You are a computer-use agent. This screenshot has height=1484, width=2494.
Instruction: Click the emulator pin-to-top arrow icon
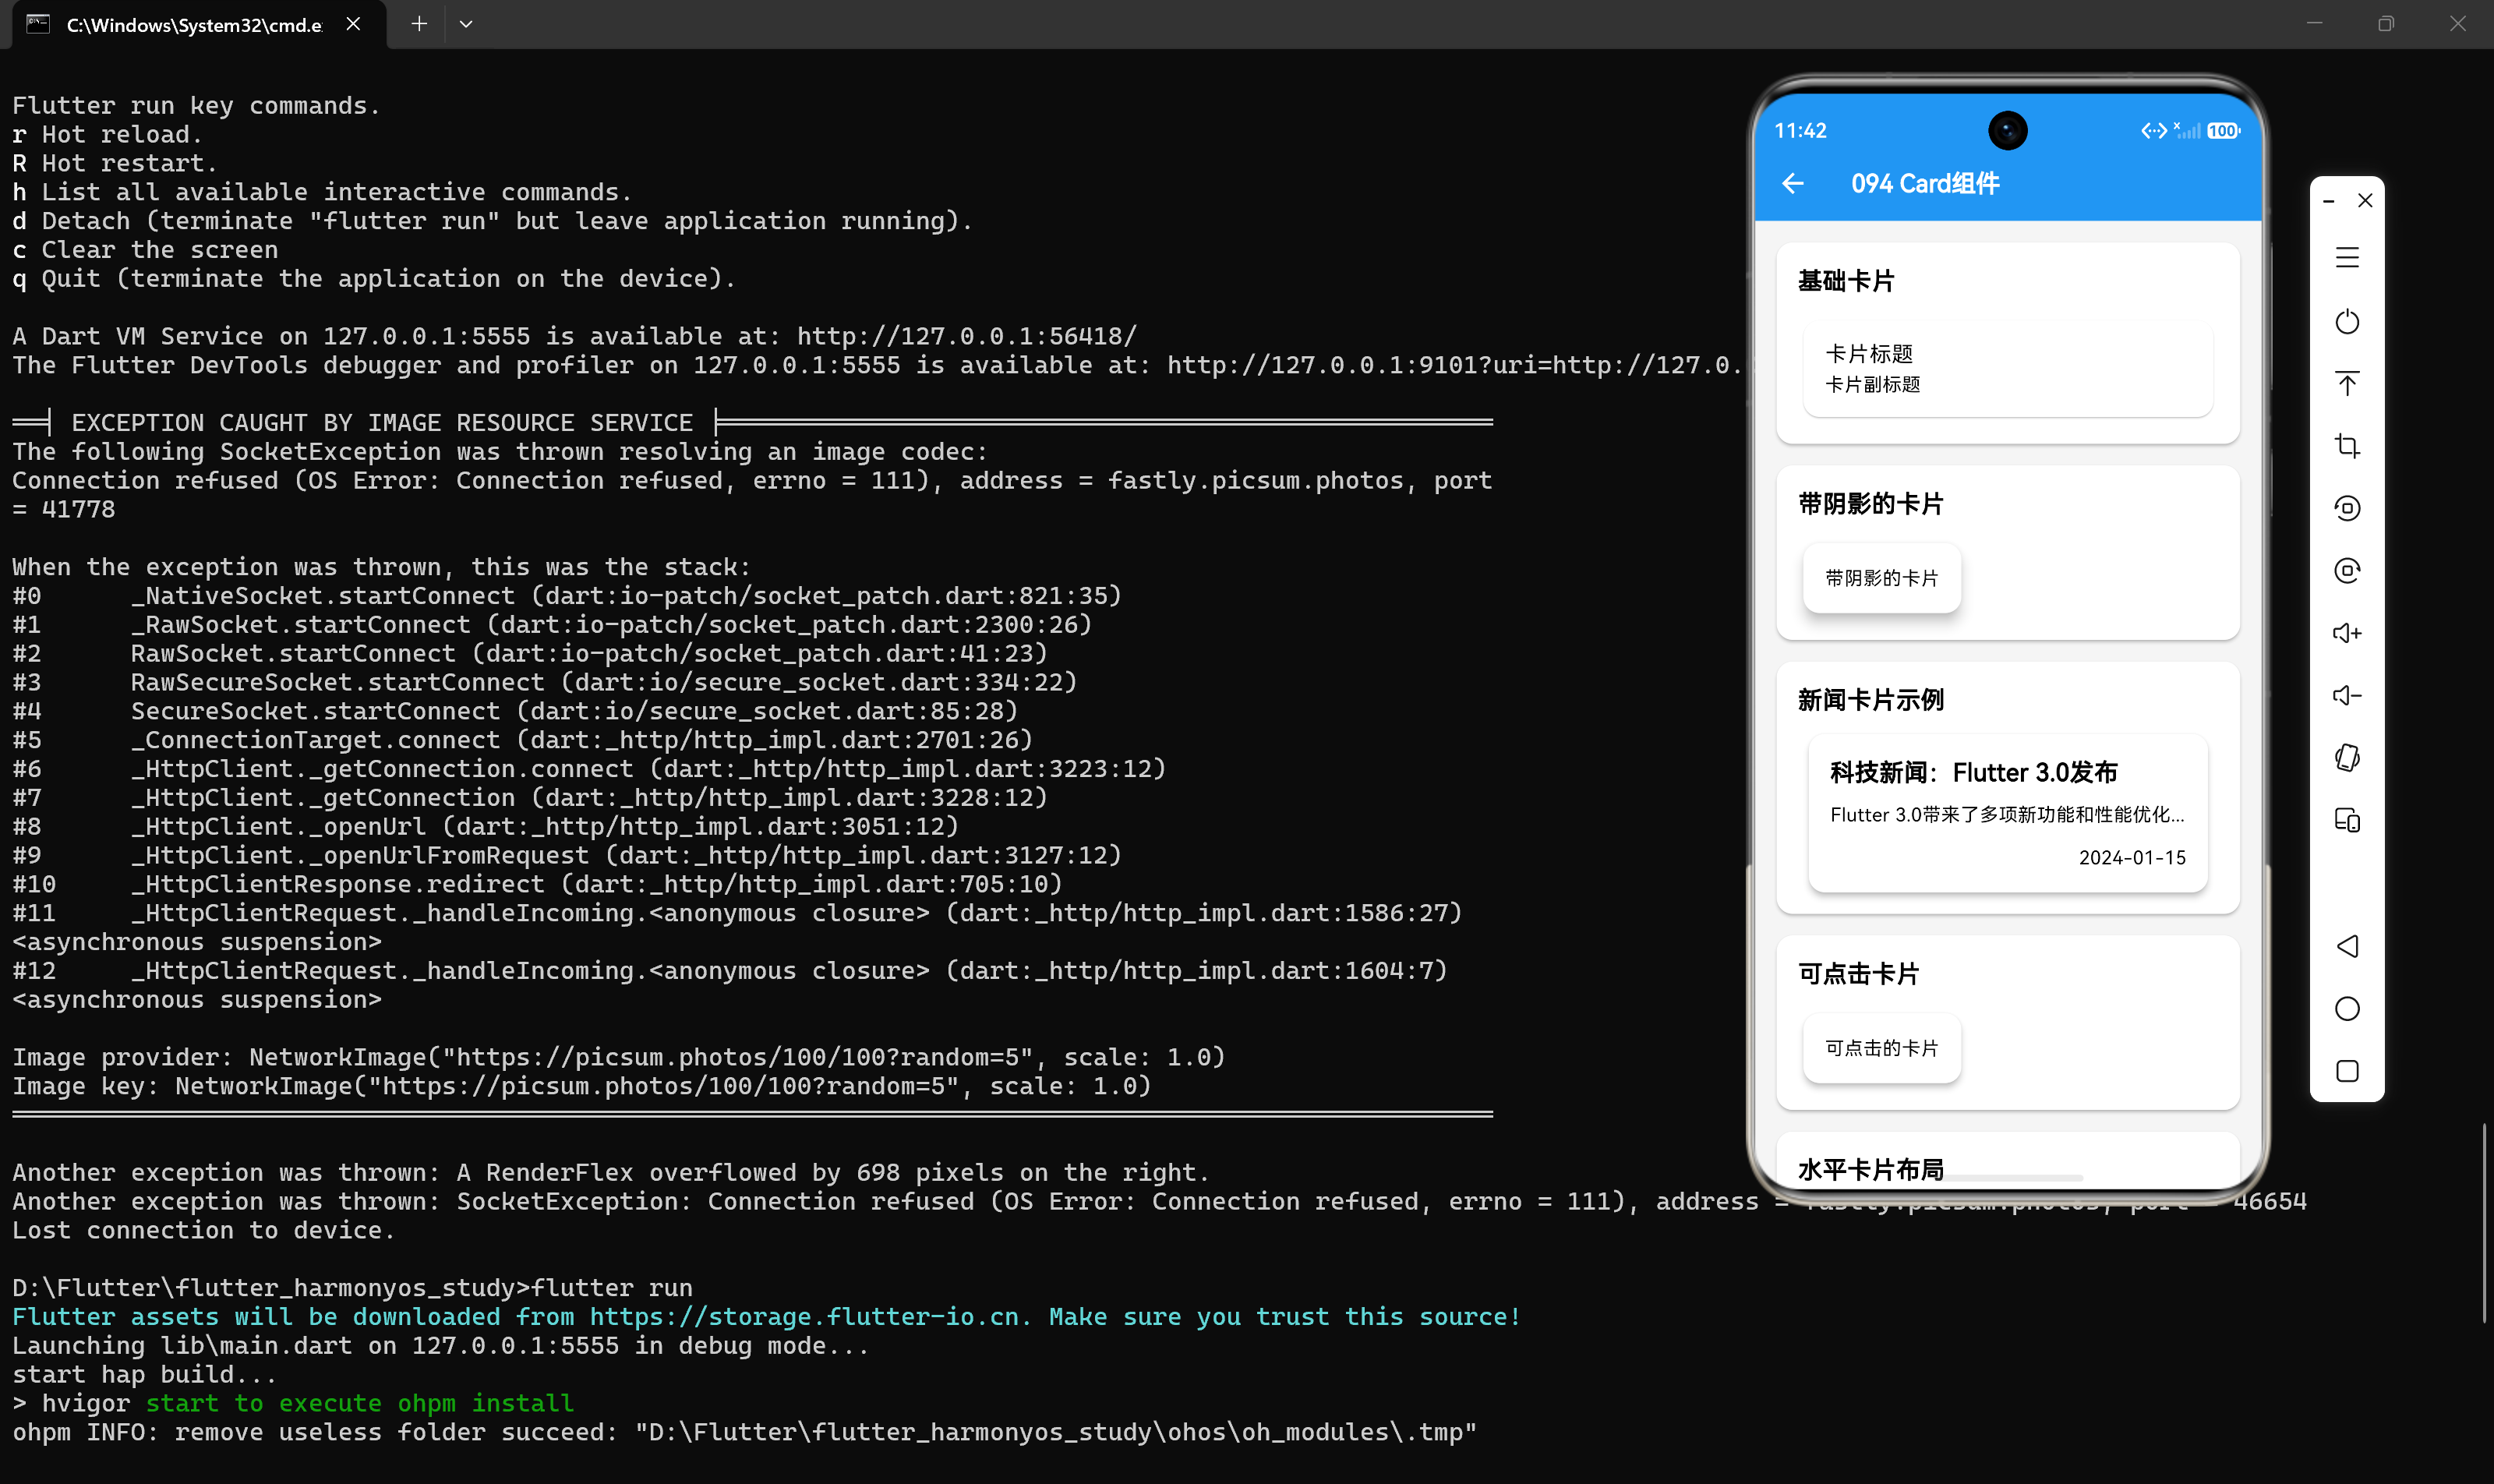[x=2347, y=384]
